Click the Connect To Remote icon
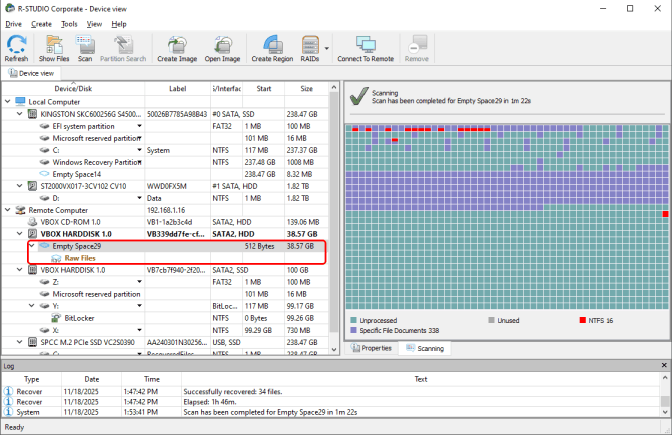This screenshot has width=672, height=435. point(365,48)
